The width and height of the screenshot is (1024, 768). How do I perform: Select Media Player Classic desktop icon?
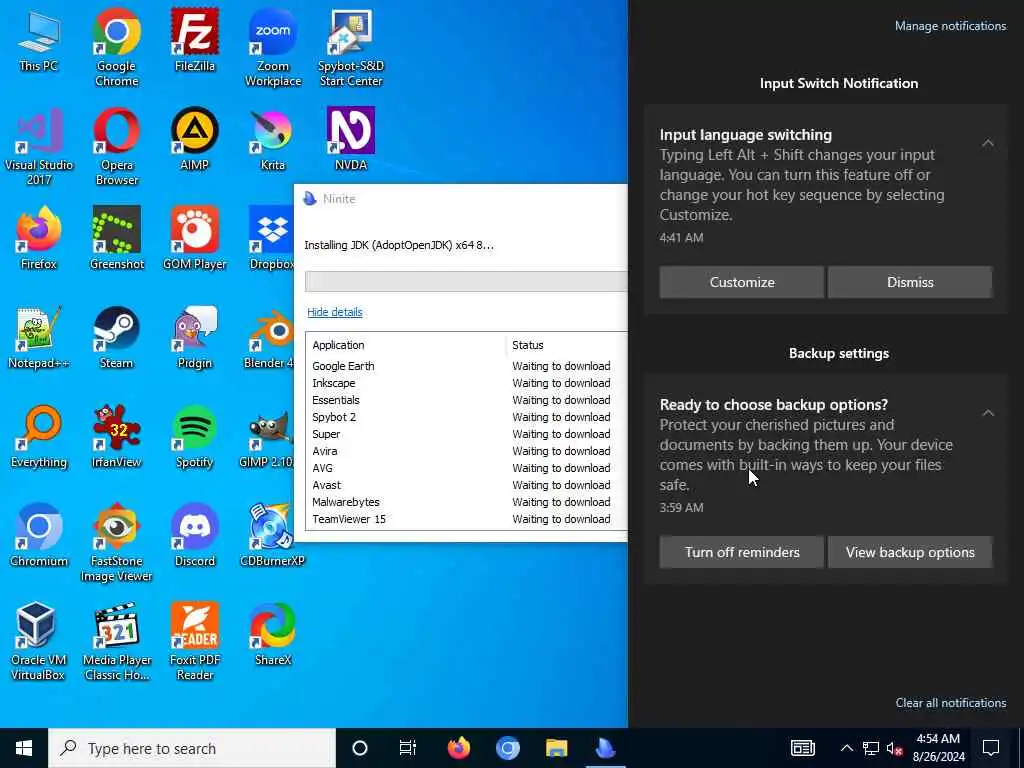pos(117,643)
